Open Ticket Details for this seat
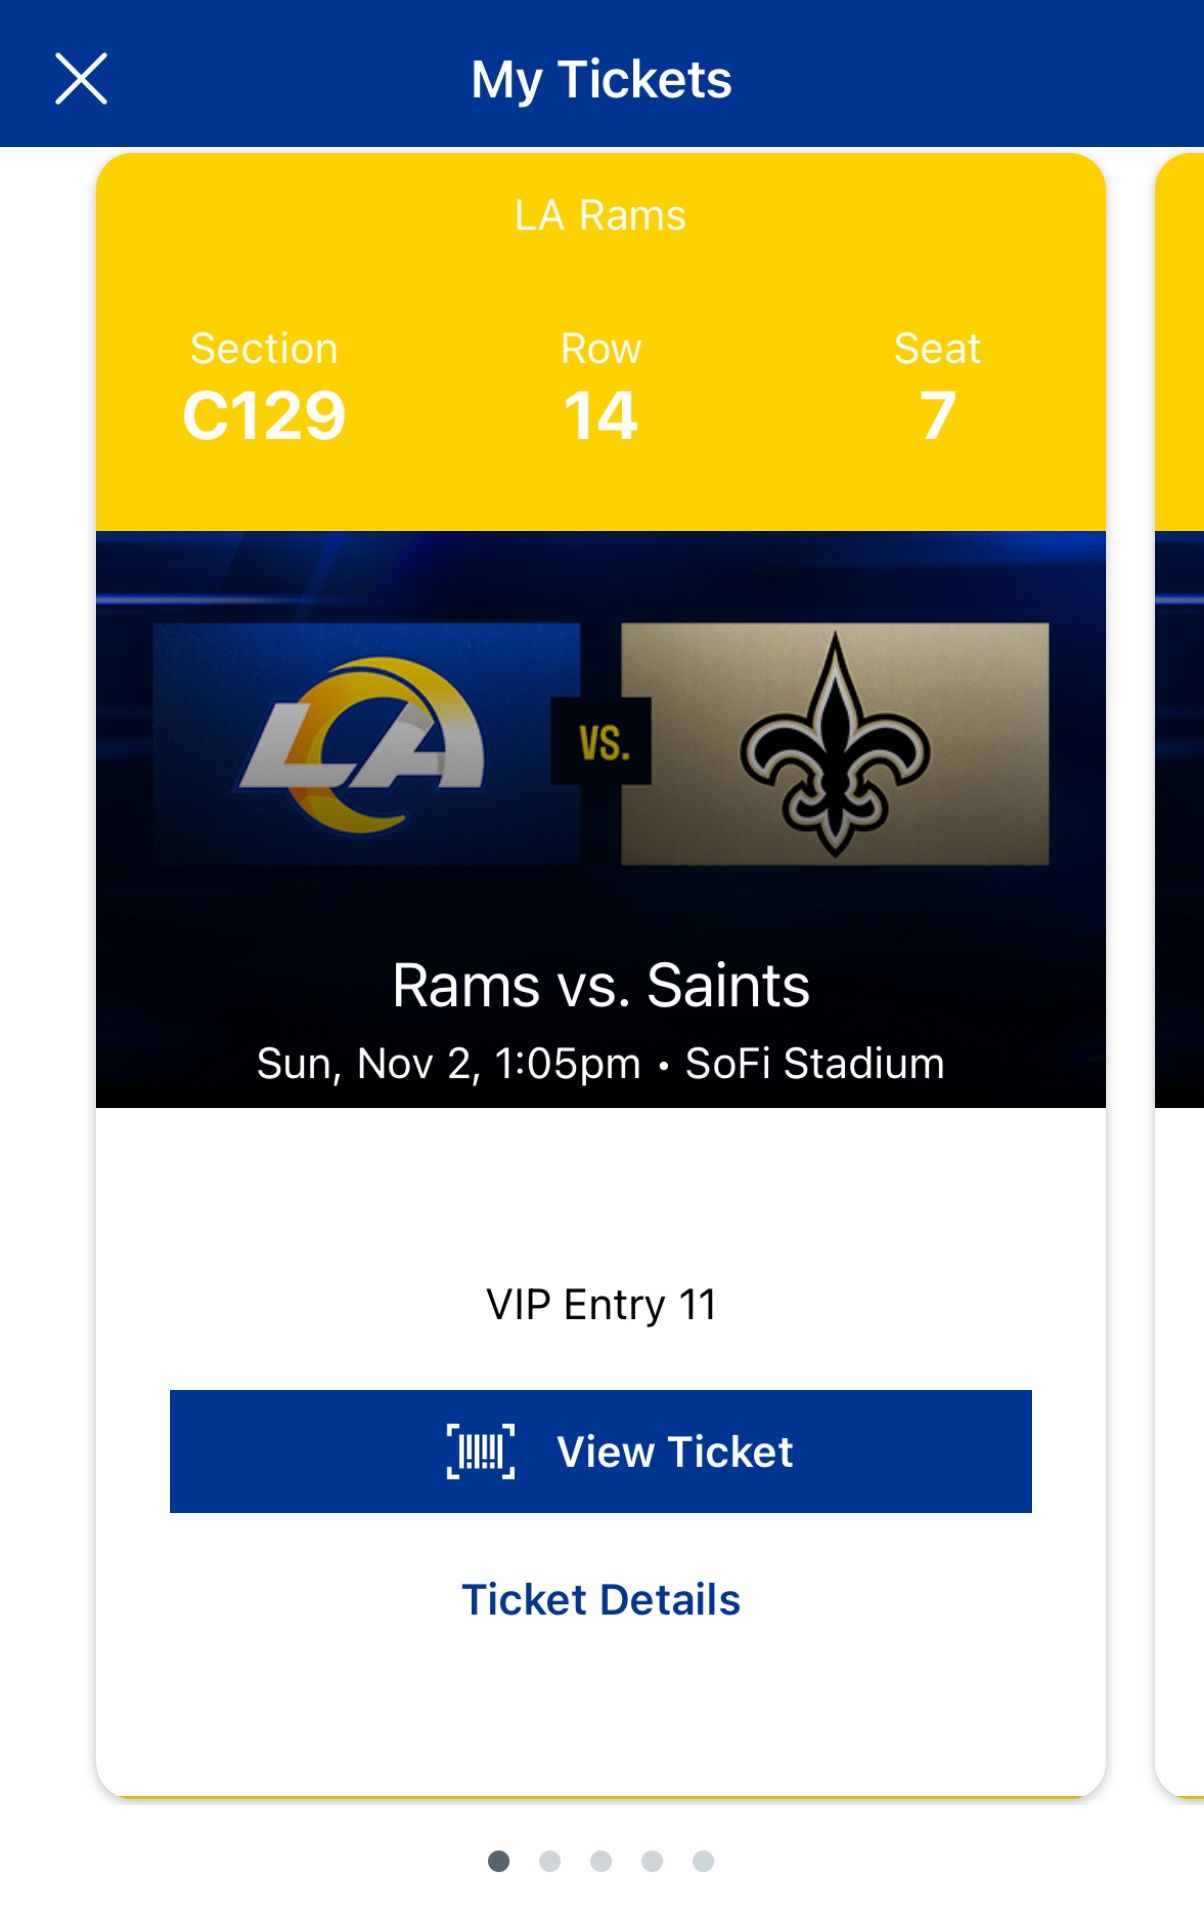Viewport: 1204px width, 1914px height. click(x=601, y=1600)
